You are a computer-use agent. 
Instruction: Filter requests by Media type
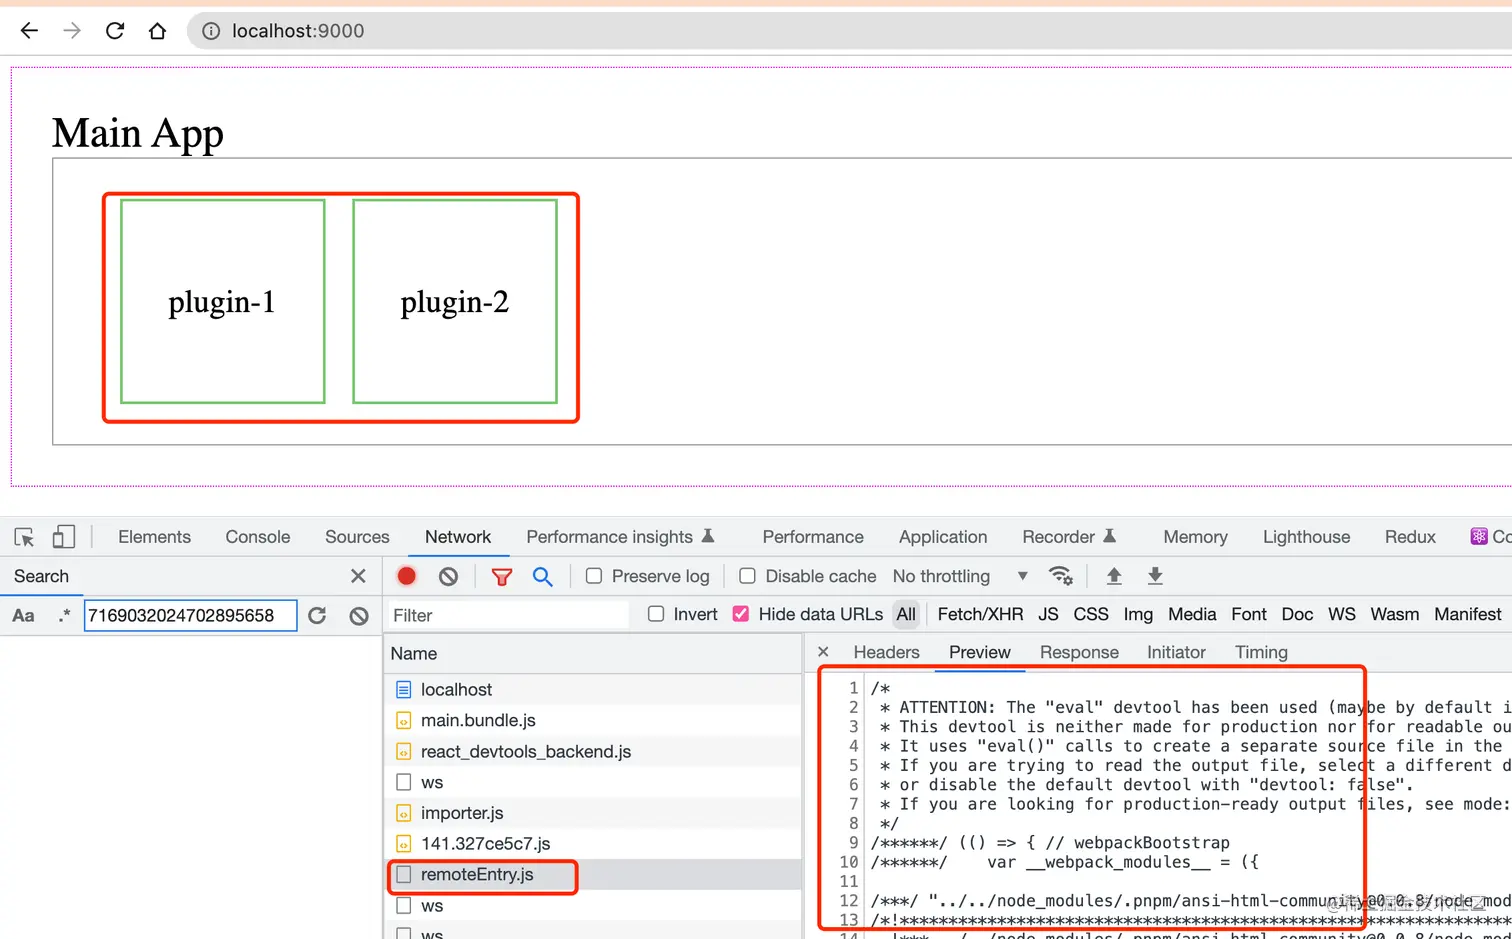pos(1192,614)
